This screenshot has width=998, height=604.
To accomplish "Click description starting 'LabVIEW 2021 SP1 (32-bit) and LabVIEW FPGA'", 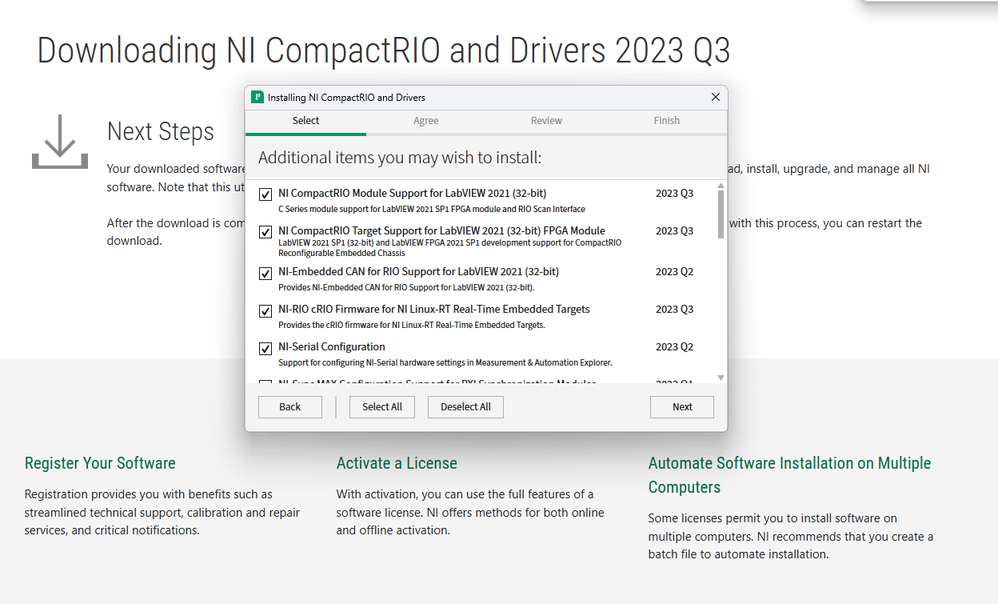I will pyautogui.click(x=450, y=248).
